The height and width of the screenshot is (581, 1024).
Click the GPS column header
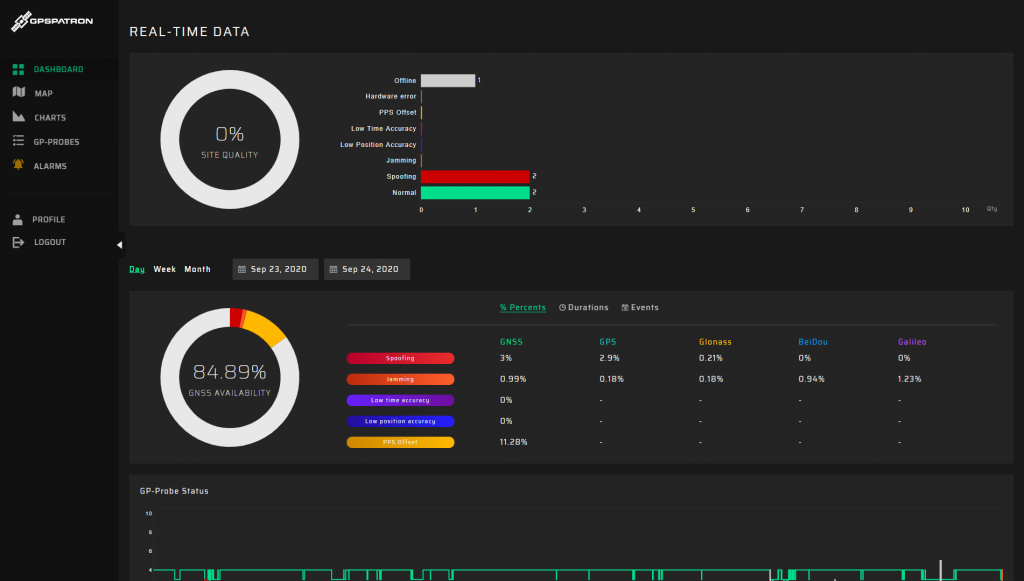[x=607, y=341]
